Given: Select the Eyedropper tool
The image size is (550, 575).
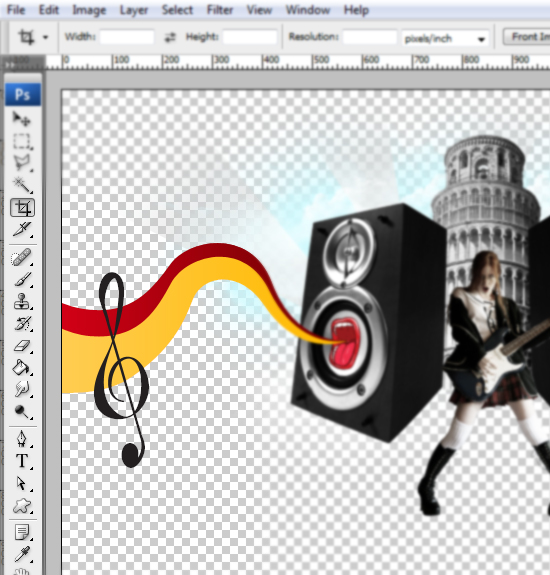Looking at the screenshot, I should click(x=22, y=554).
